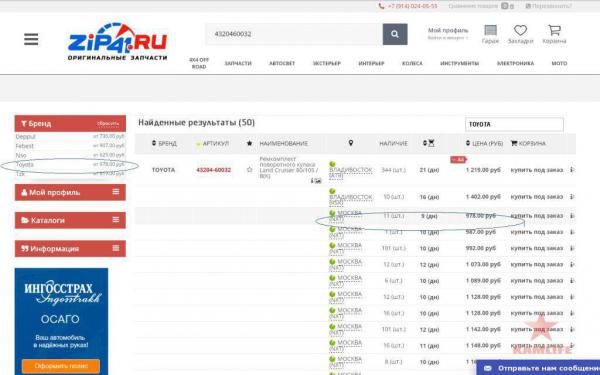Open bookmarks via the heart icon
Viewport: 600px width, 375px height.
(520, 34)
